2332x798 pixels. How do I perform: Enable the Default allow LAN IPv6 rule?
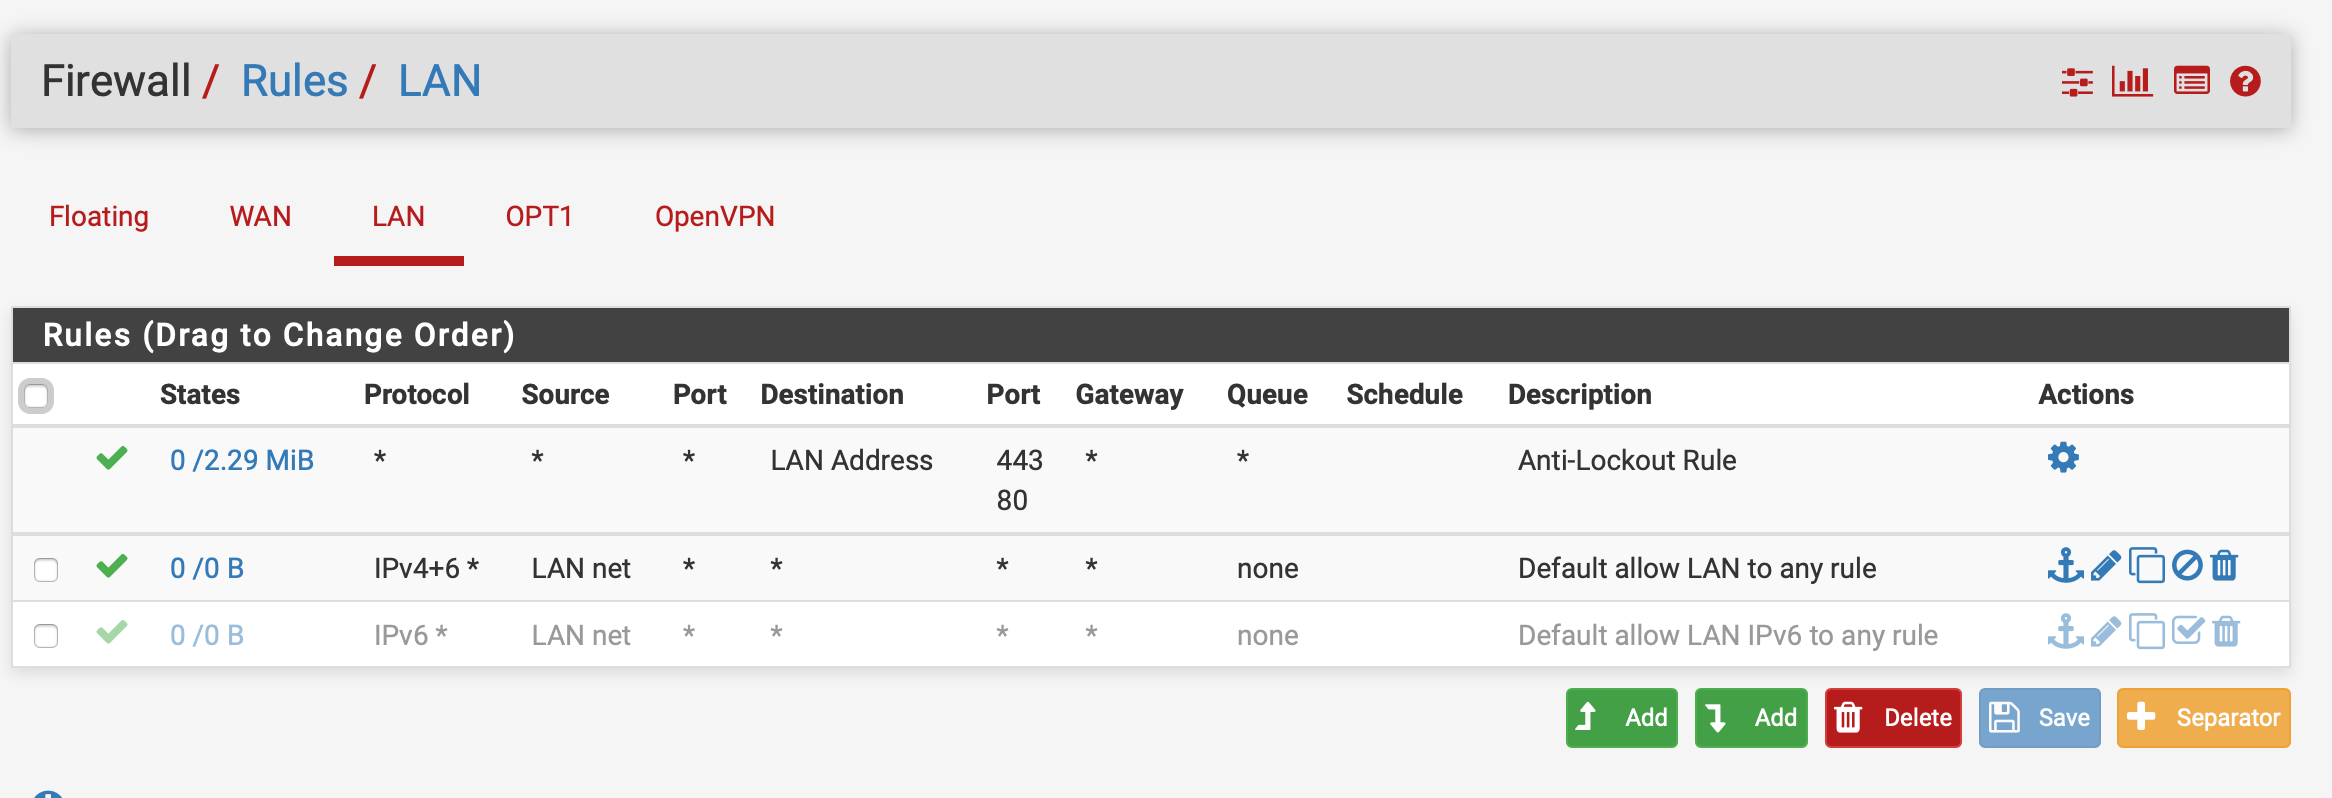point(2187,633)
